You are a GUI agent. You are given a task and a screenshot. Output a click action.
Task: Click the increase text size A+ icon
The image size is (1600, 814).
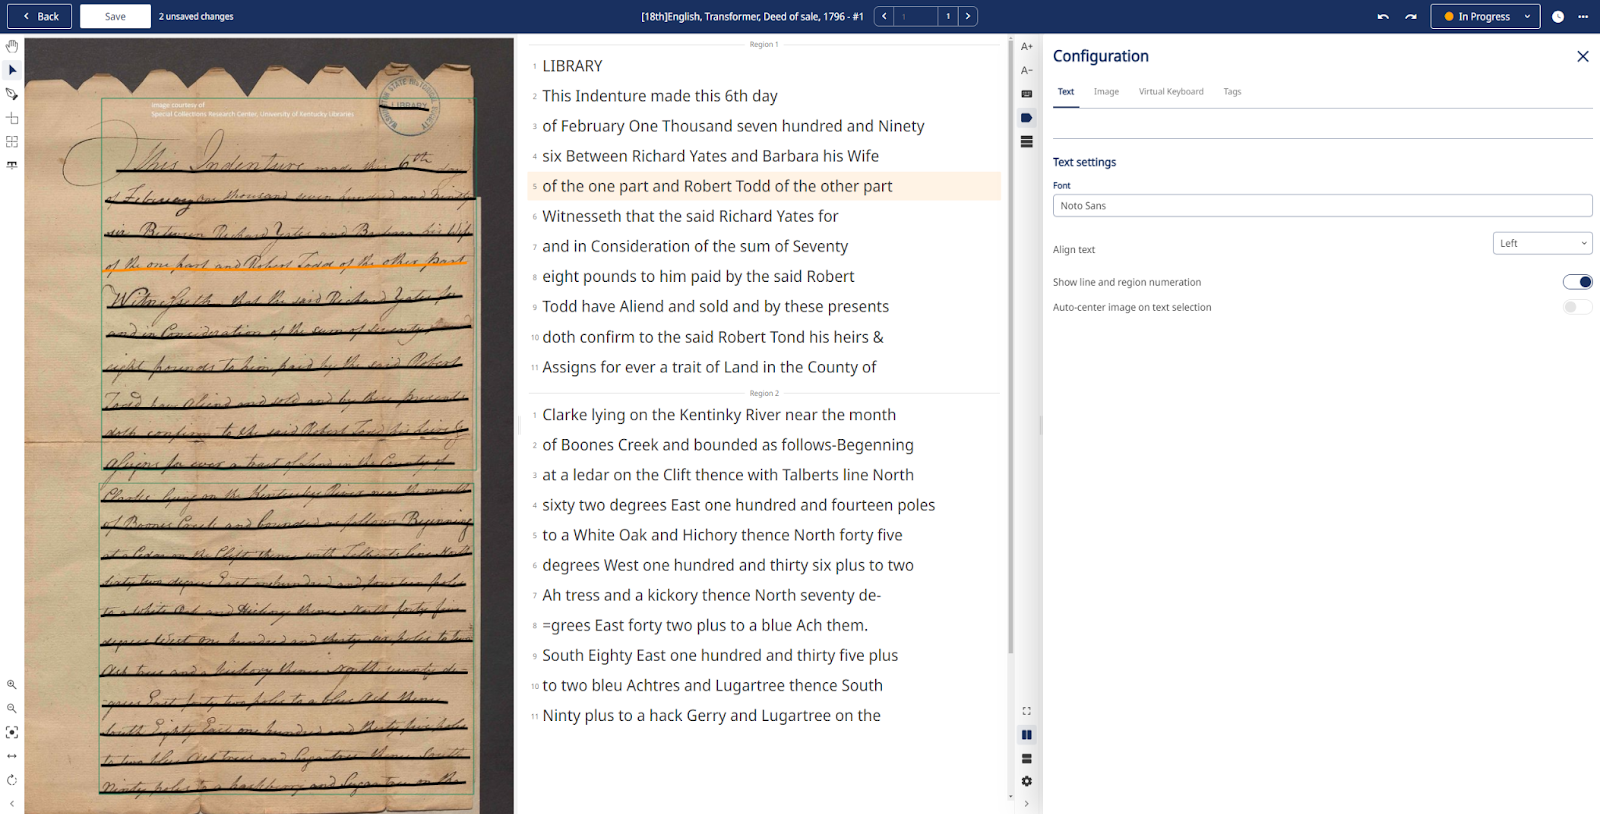coord(1027,46)
